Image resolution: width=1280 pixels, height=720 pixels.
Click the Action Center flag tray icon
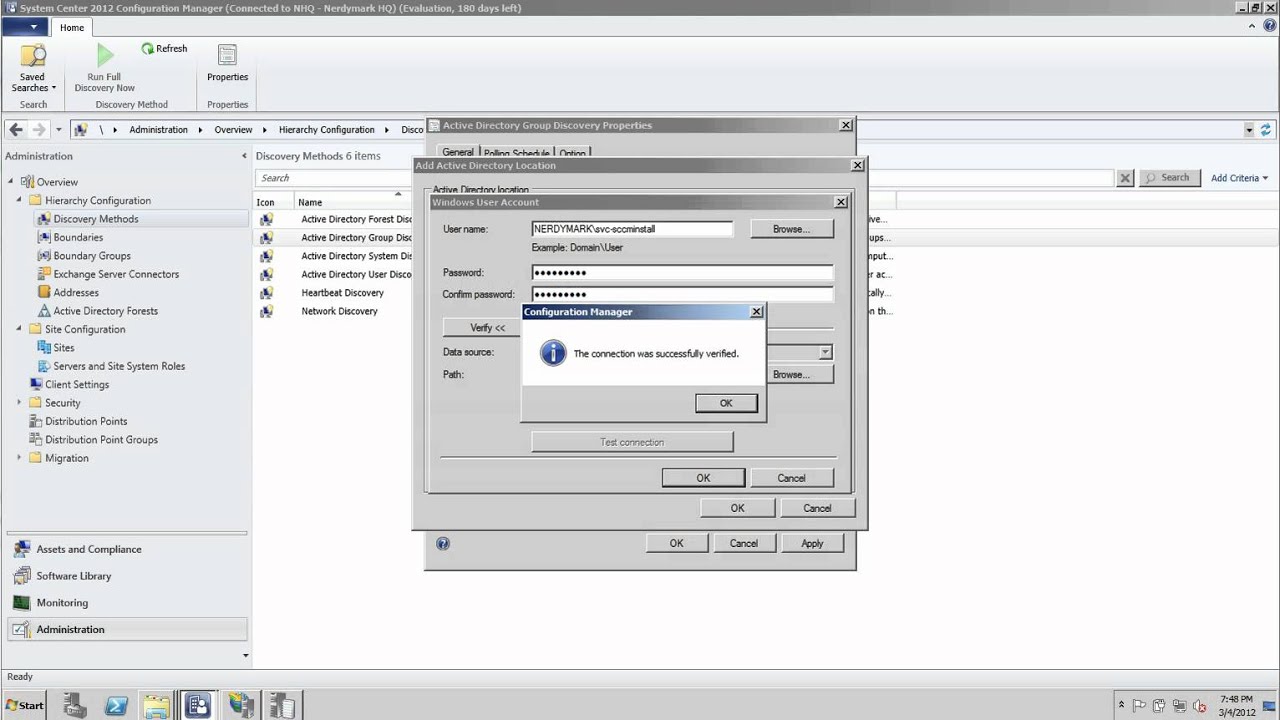pyautogui.click(x=1139, y=705)
